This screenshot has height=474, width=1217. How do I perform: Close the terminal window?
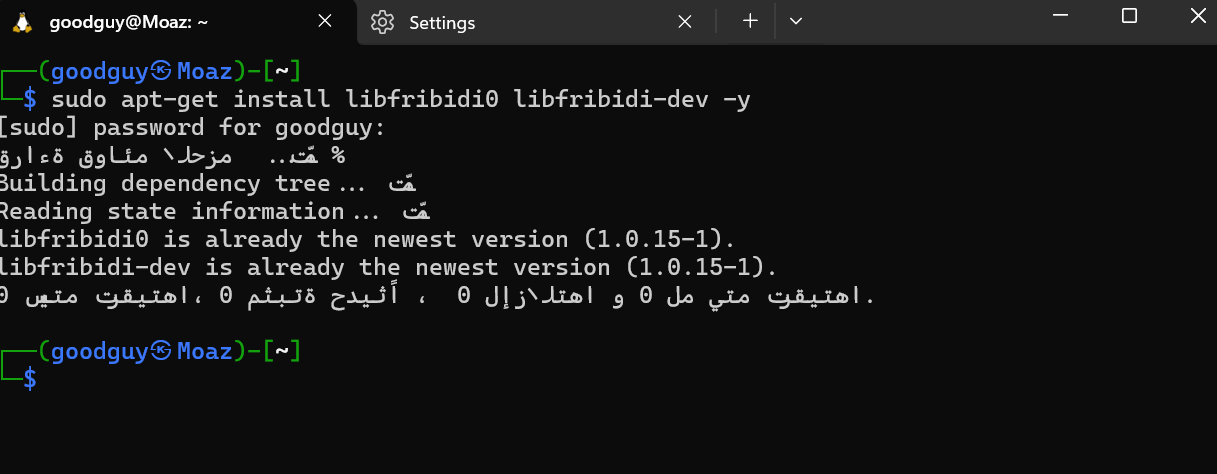pos(1194,16)
